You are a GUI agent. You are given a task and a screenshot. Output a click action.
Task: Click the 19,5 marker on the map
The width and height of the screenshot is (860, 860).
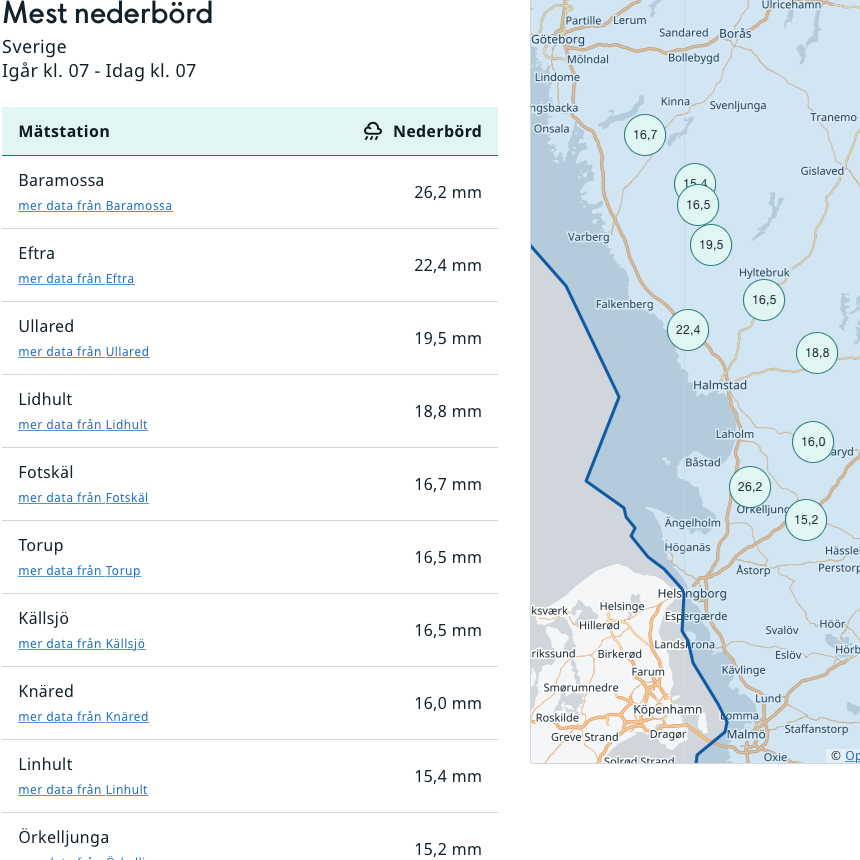[711, 244]
